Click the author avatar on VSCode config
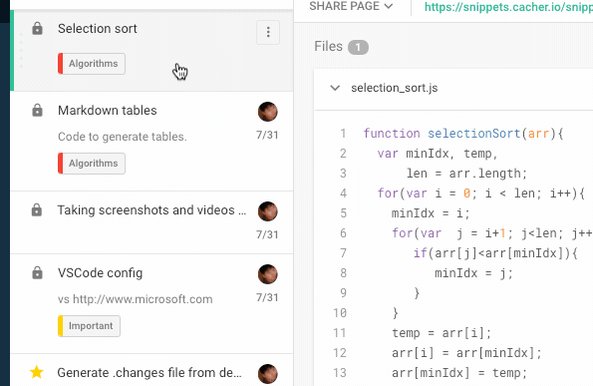Screen dimensions: 593x386 point(268,274)
